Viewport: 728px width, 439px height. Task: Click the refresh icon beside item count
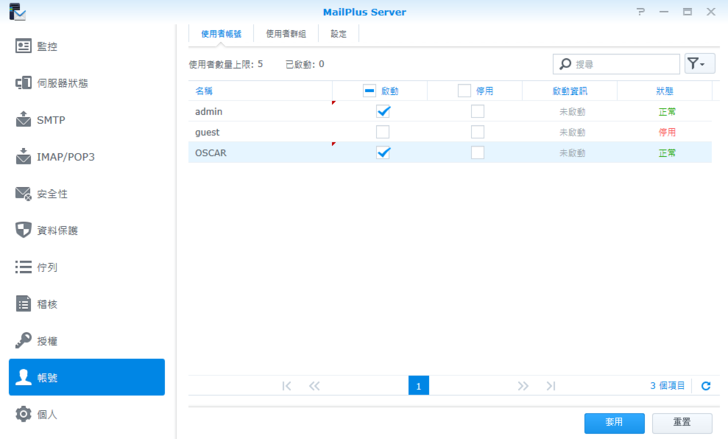click(705, 386)
